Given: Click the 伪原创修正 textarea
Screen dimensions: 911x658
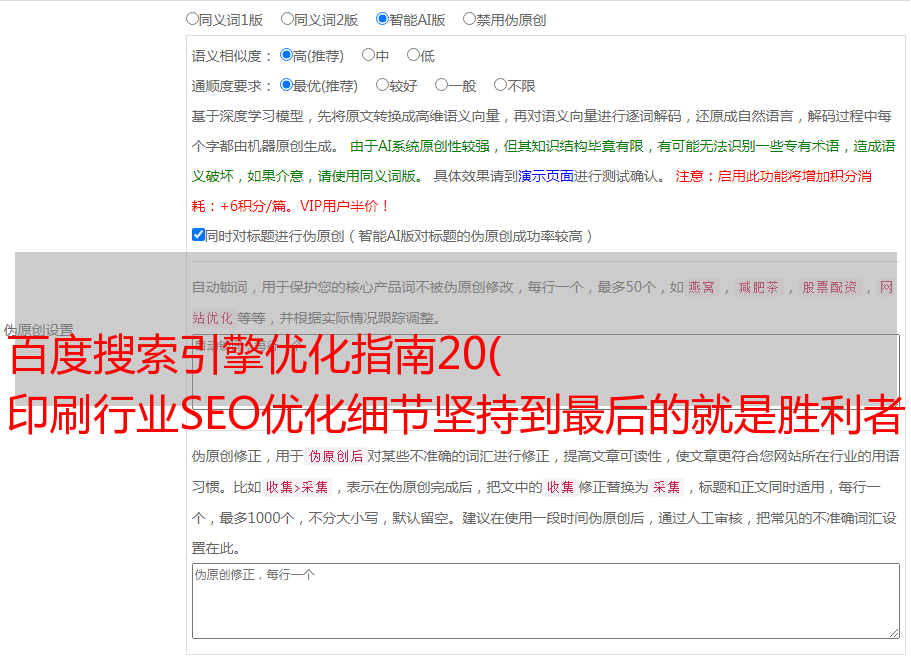Looking at the screenshot, I should [x=546, y=601].
